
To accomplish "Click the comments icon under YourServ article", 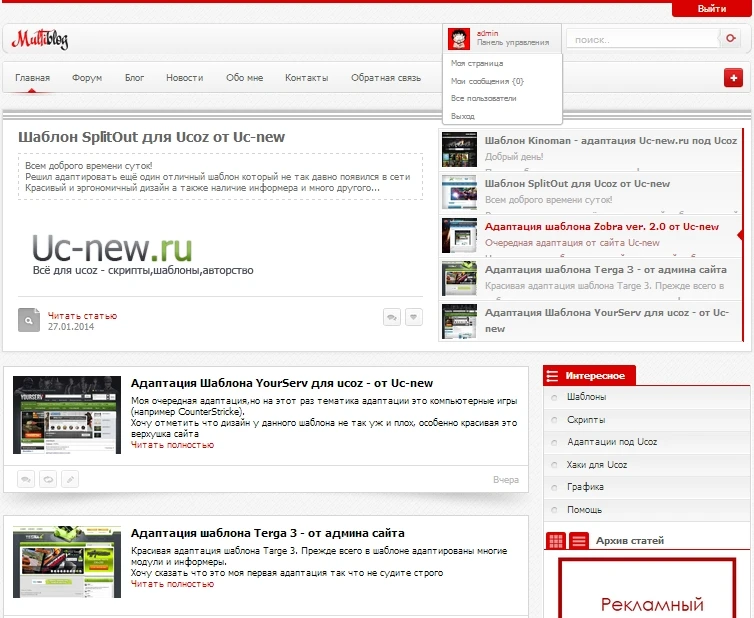I will (26, 479).
